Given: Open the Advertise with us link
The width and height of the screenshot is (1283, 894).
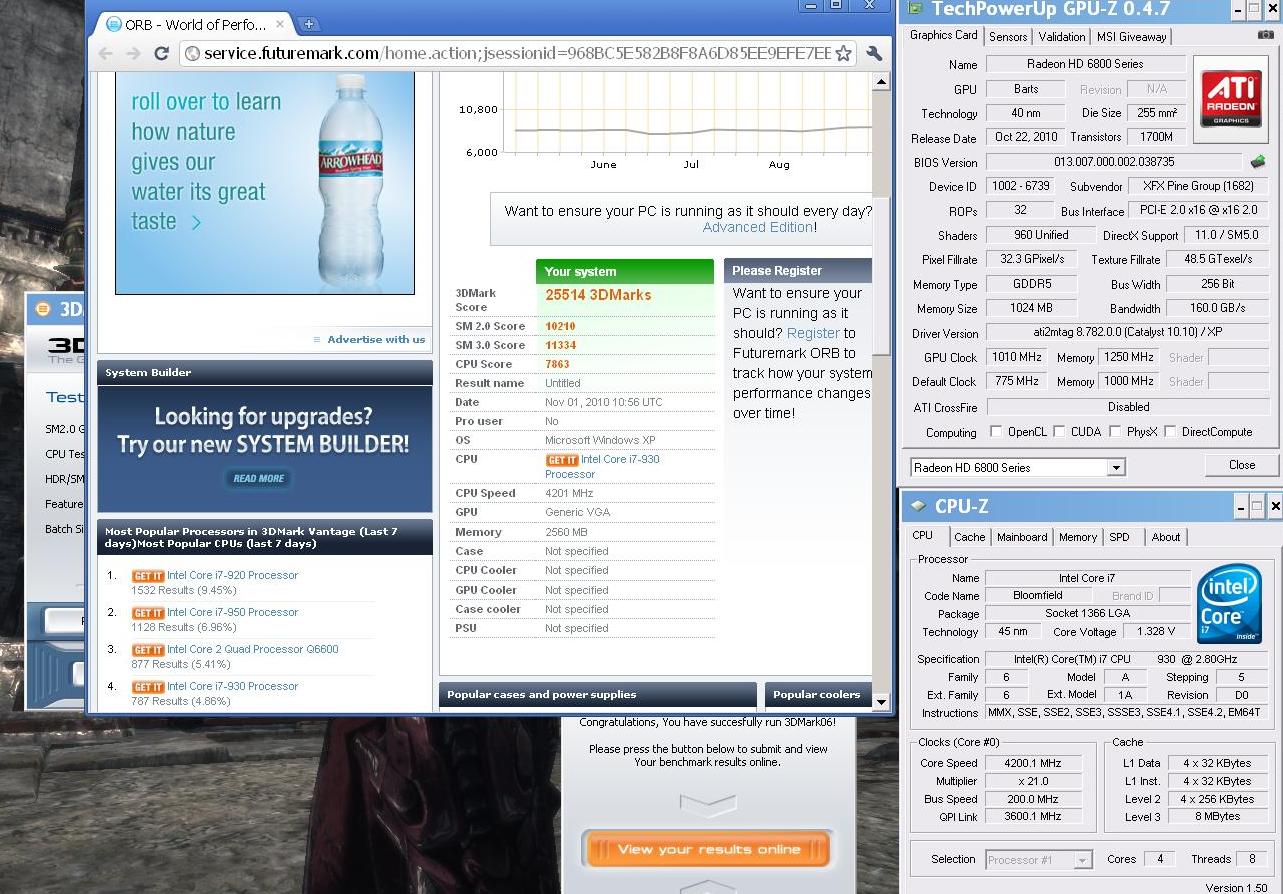Looking at the screenshot, I should point(376,339).
